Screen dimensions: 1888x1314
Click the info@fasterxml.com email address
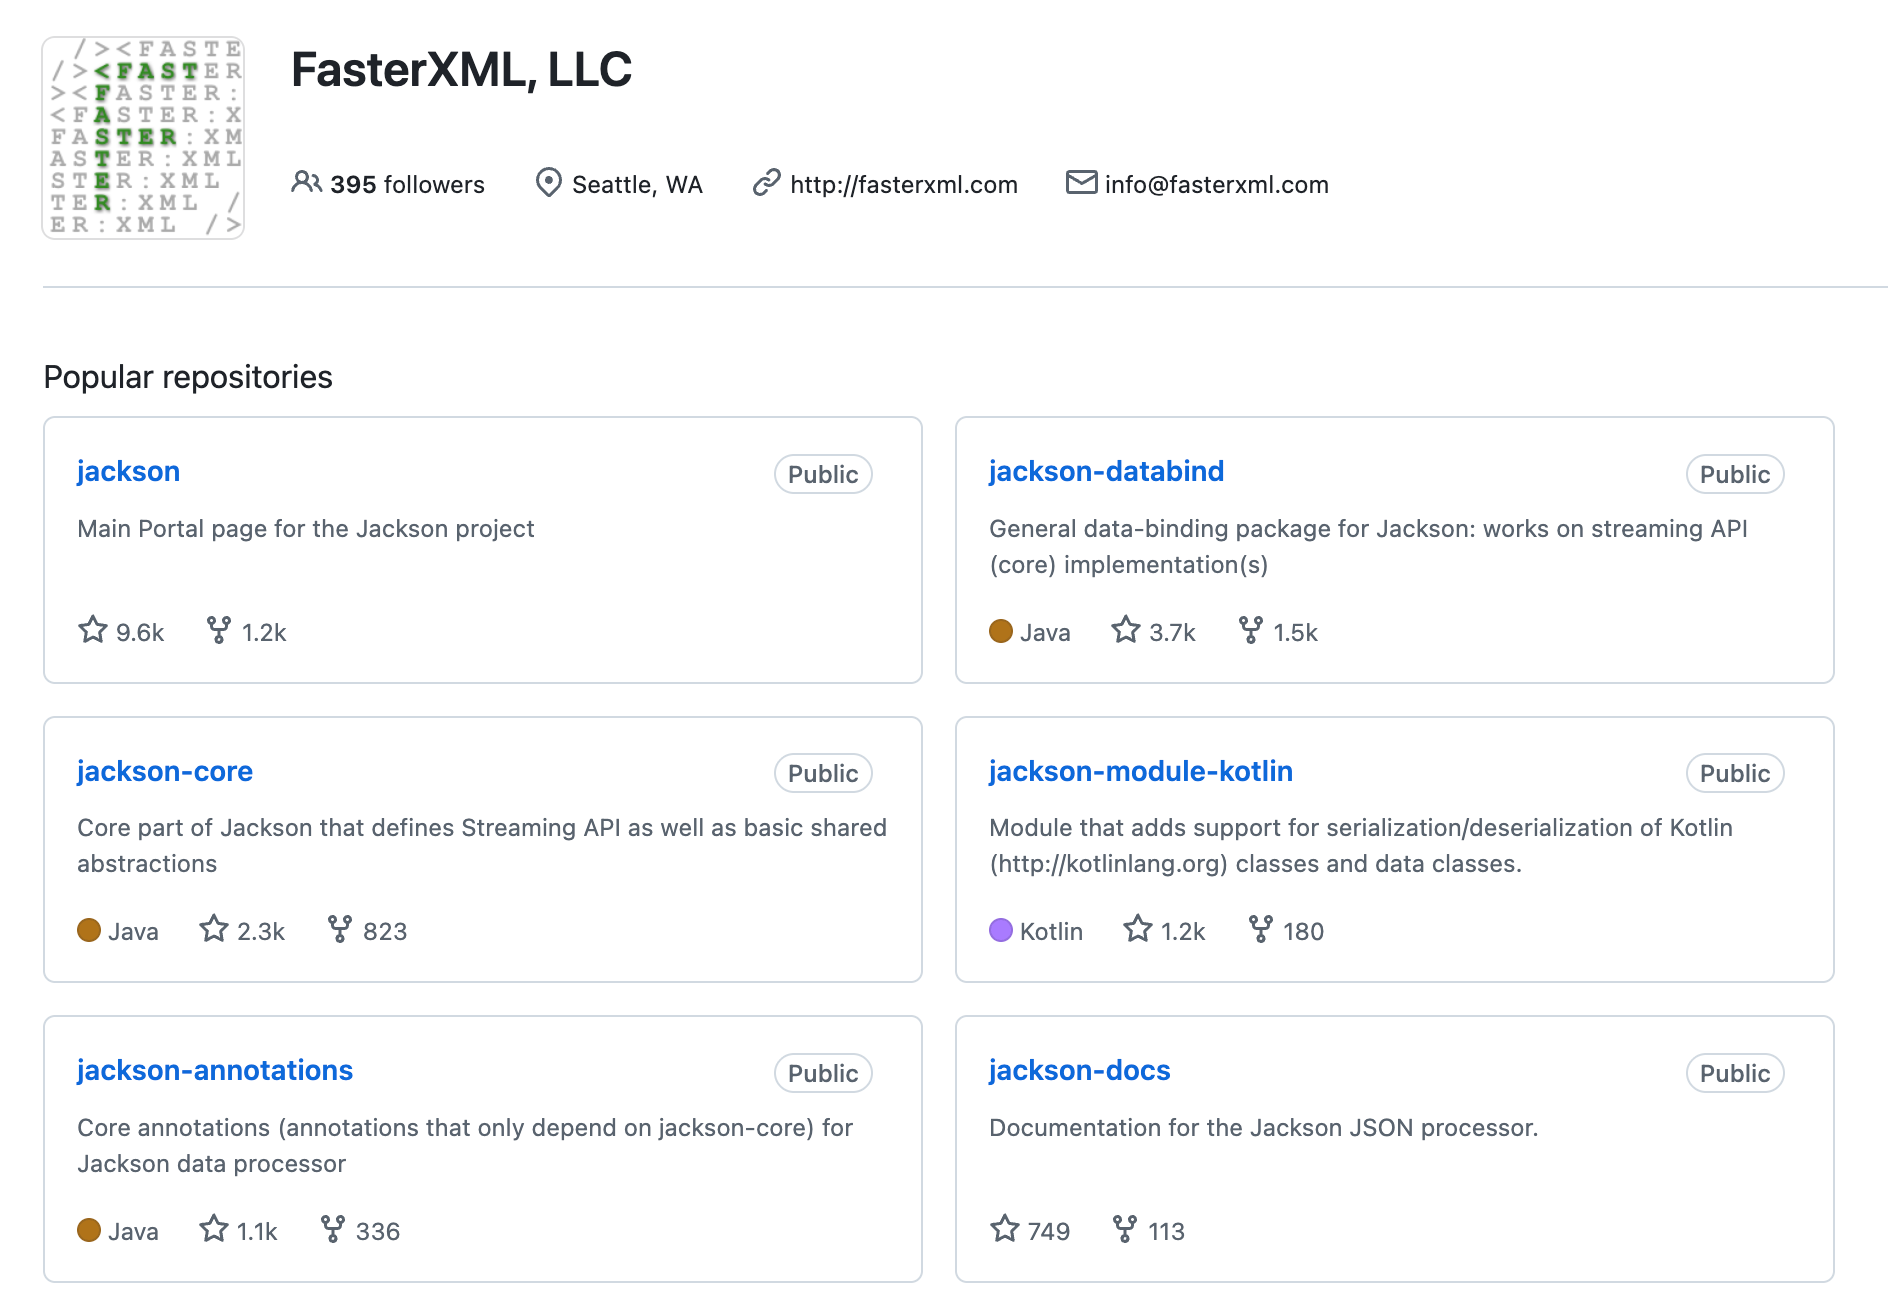[1216, 185]
